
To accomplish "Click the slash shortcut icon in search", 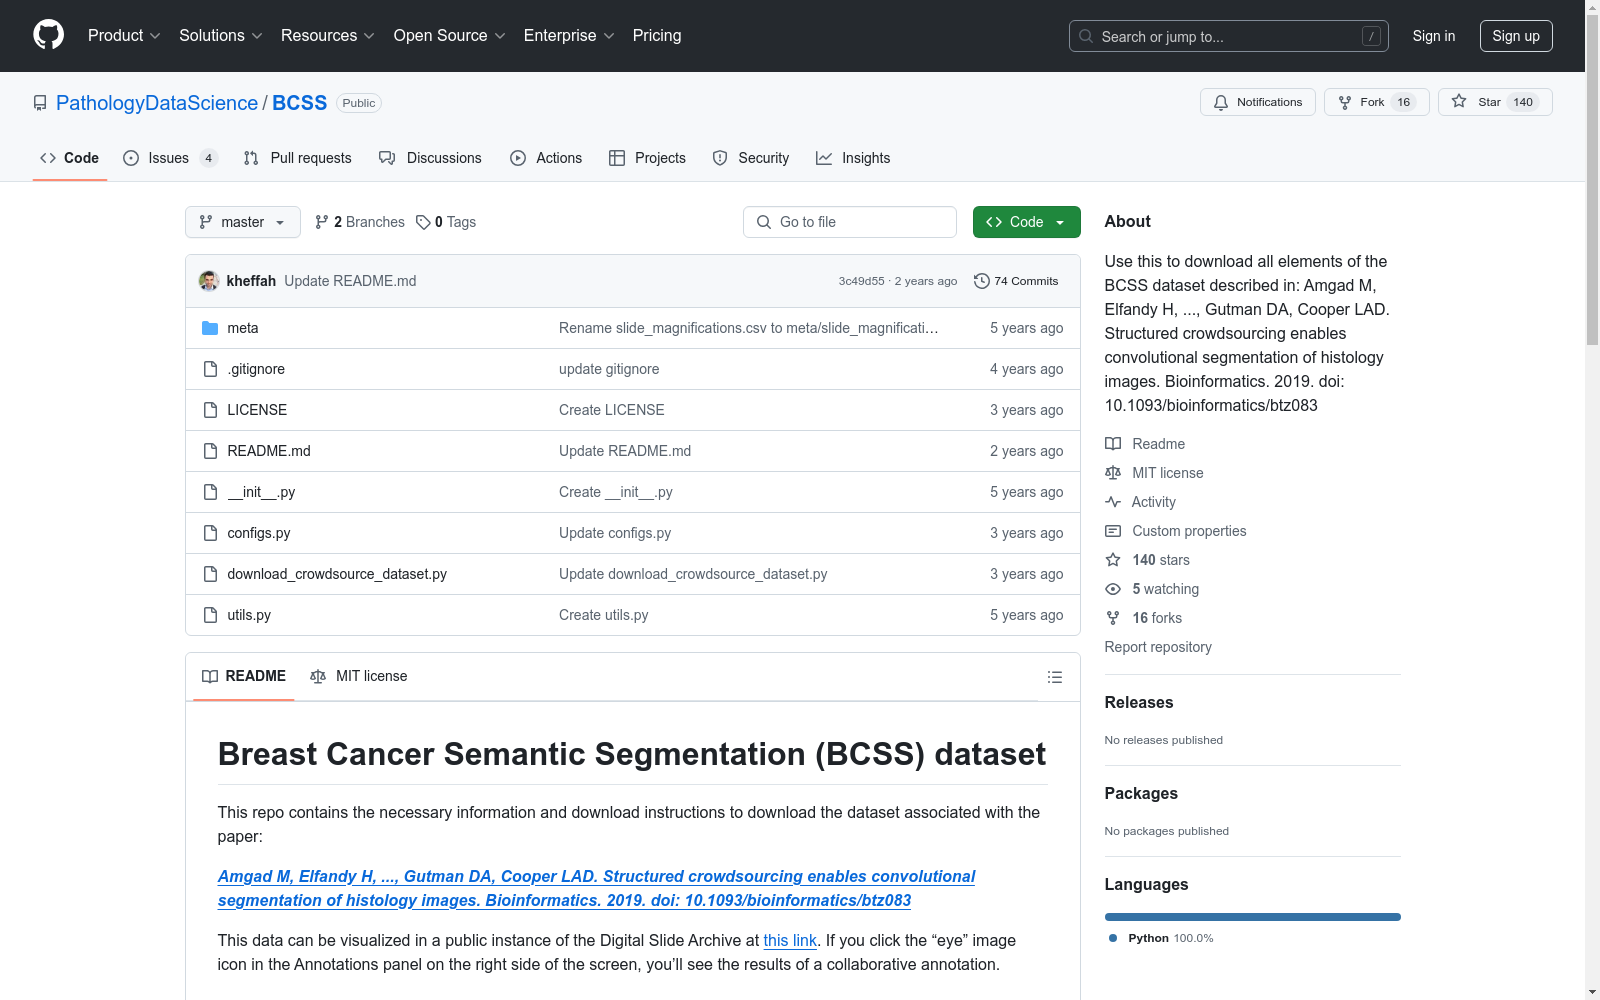I will pos(1371,36).
